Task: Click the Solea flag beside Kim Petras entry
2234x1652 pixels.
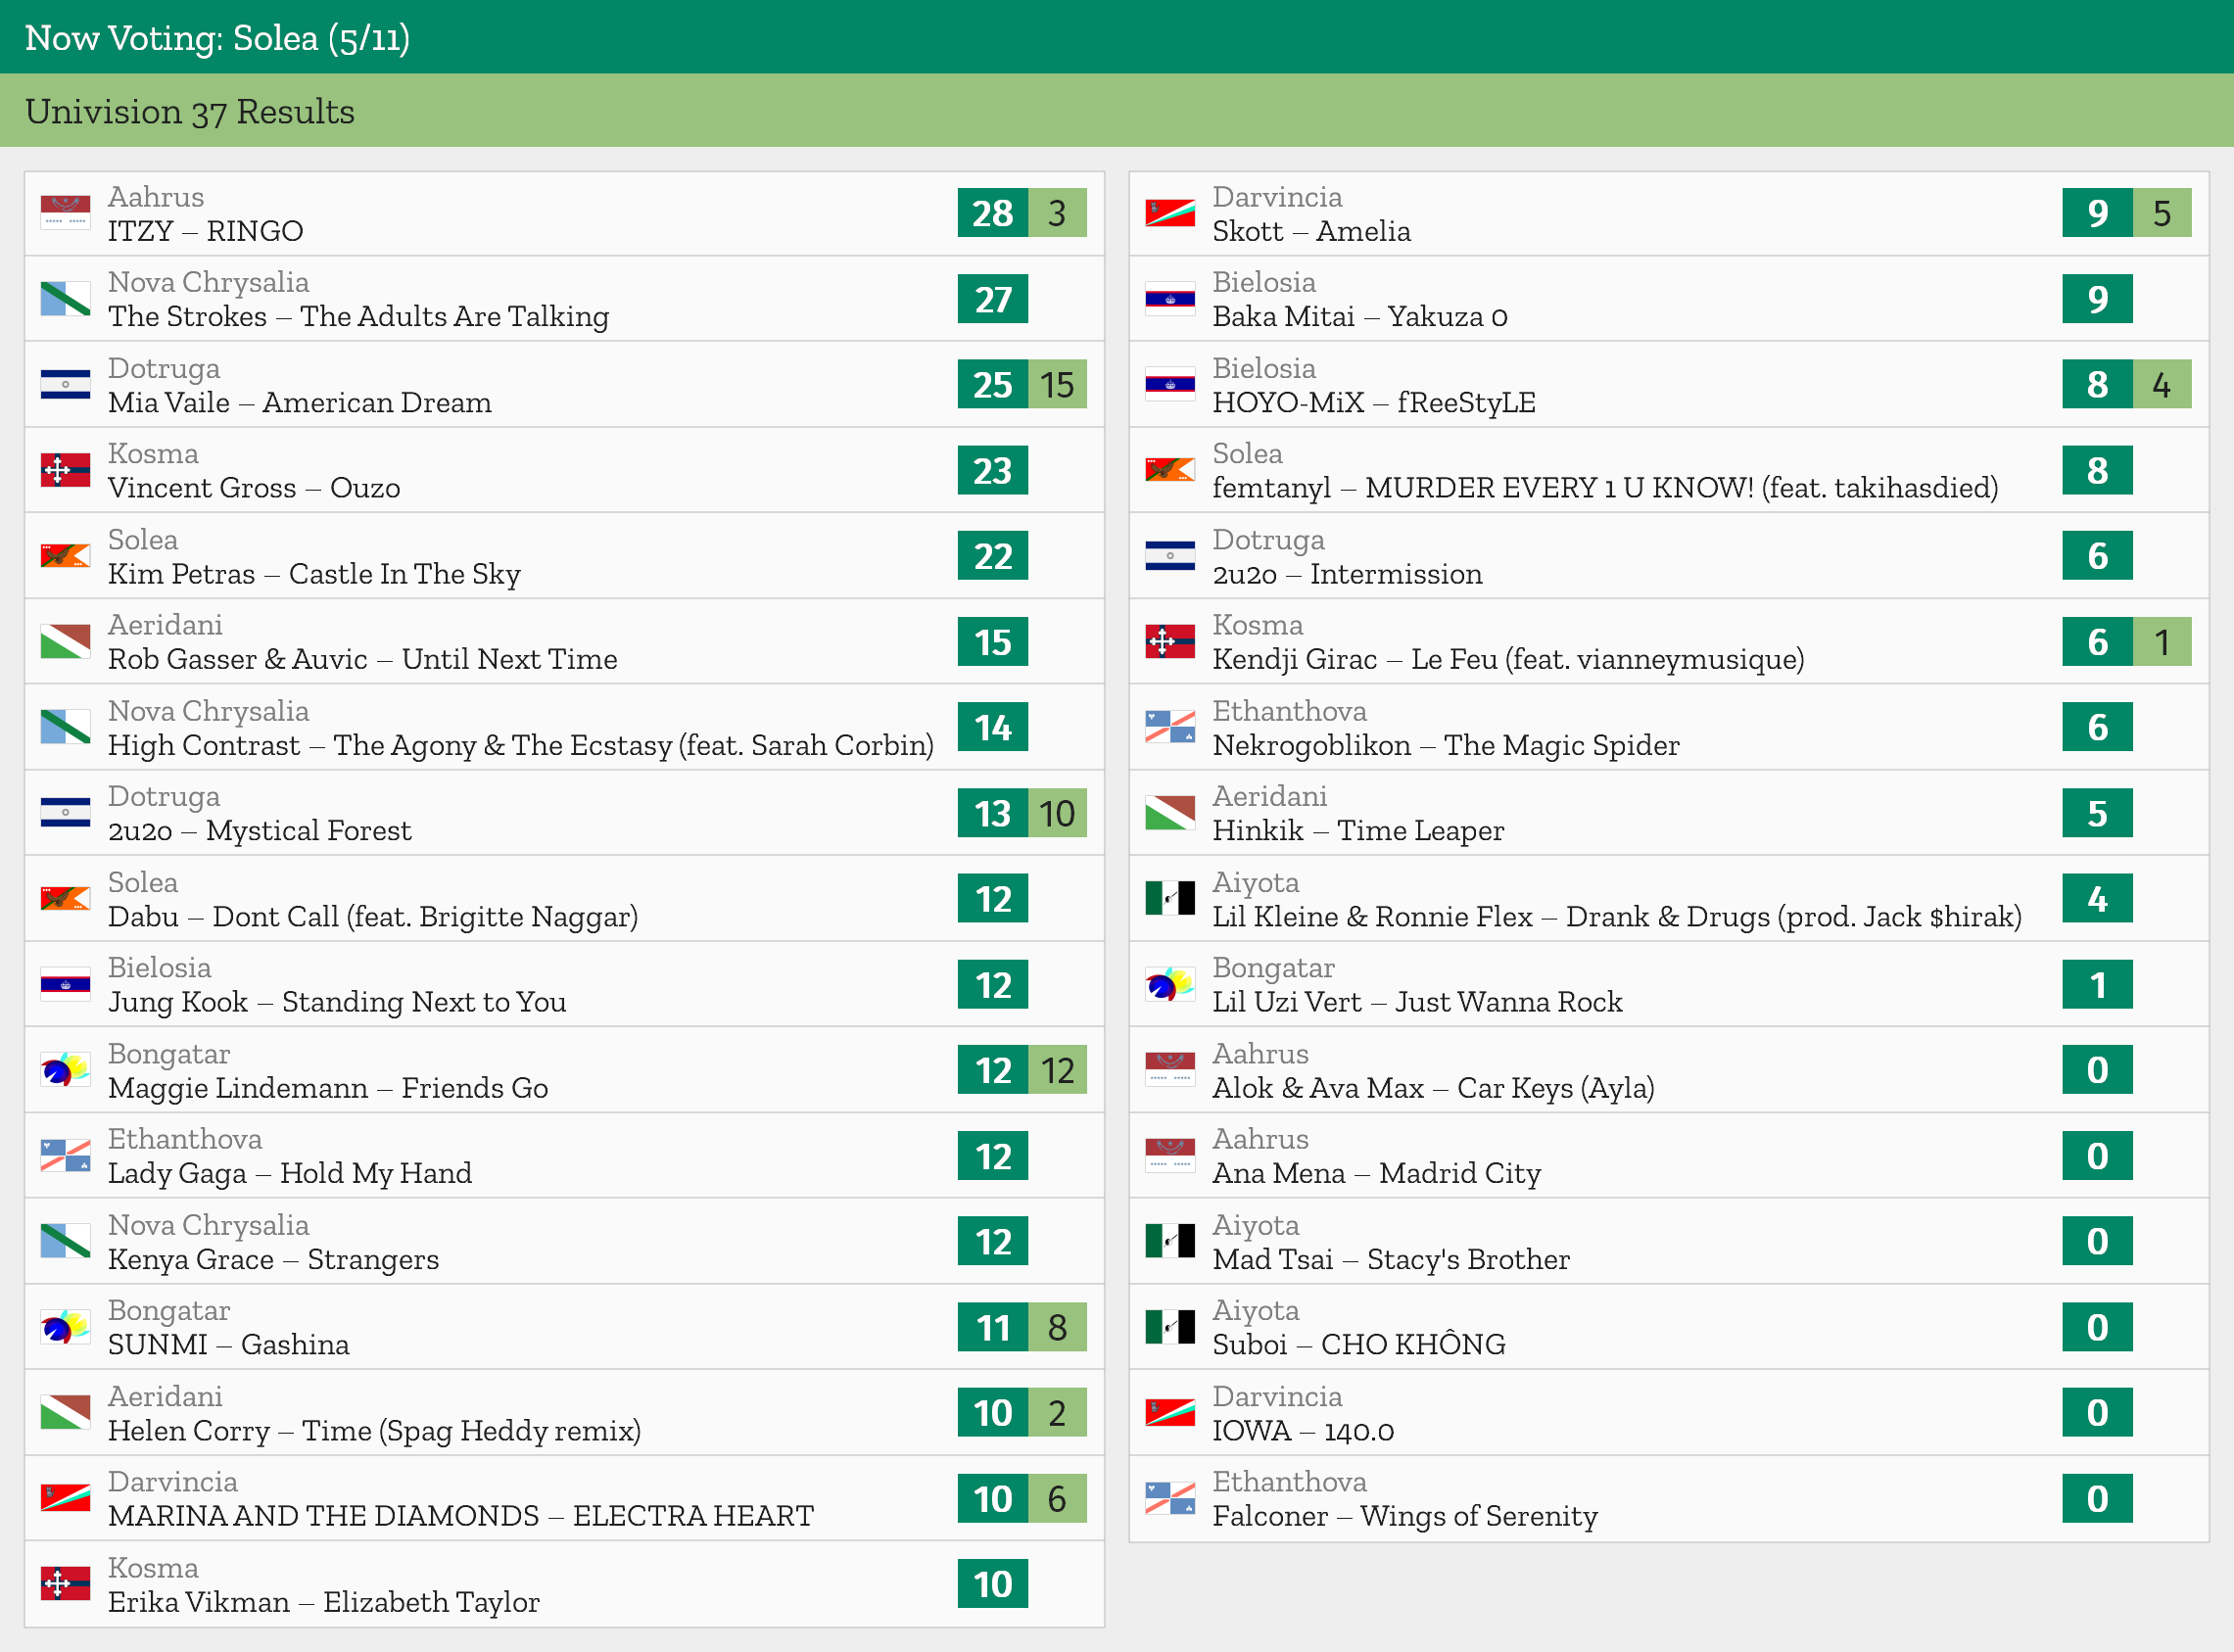Action: [65, 556]
